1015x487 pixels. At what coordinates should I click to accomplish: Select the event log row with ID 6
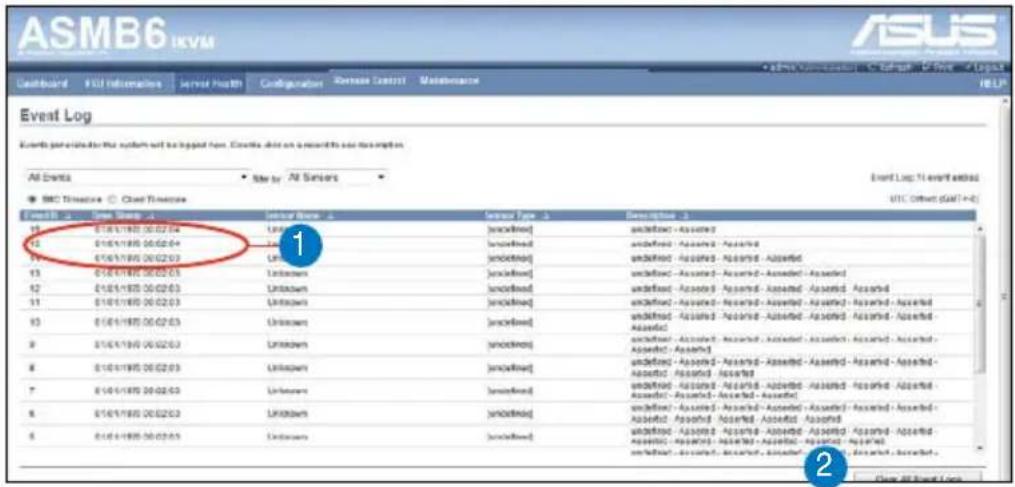click(x=497, y=413)
